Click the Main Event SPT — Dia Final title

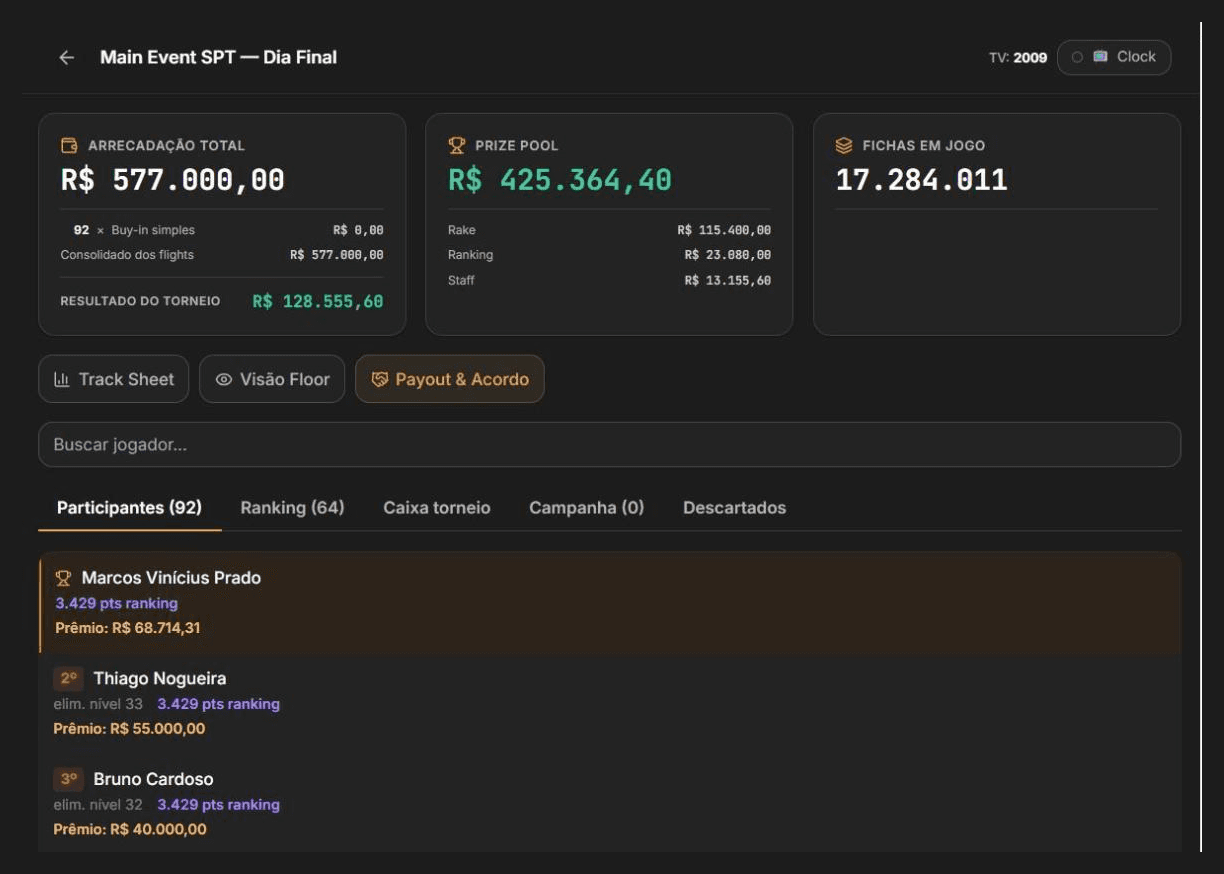click(218, 57)
